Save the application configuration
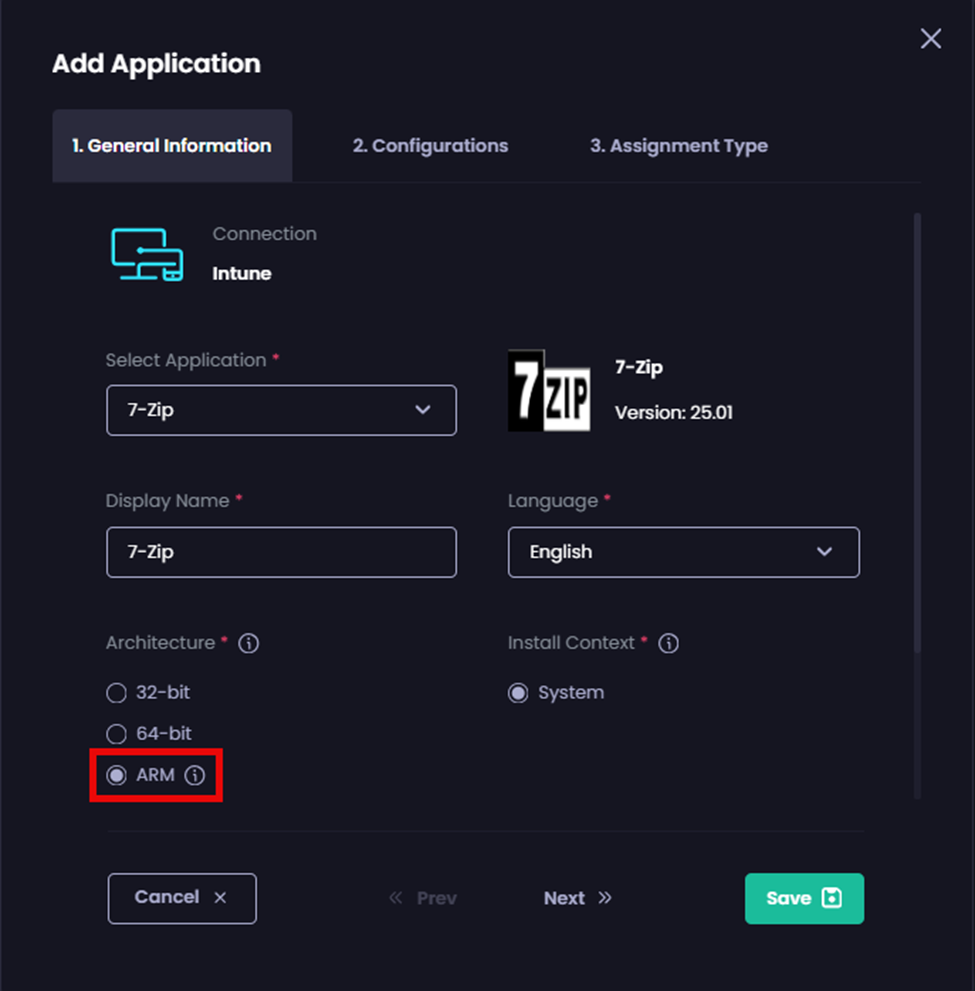The width and height of the screenshot is (975, 991). 804,898
